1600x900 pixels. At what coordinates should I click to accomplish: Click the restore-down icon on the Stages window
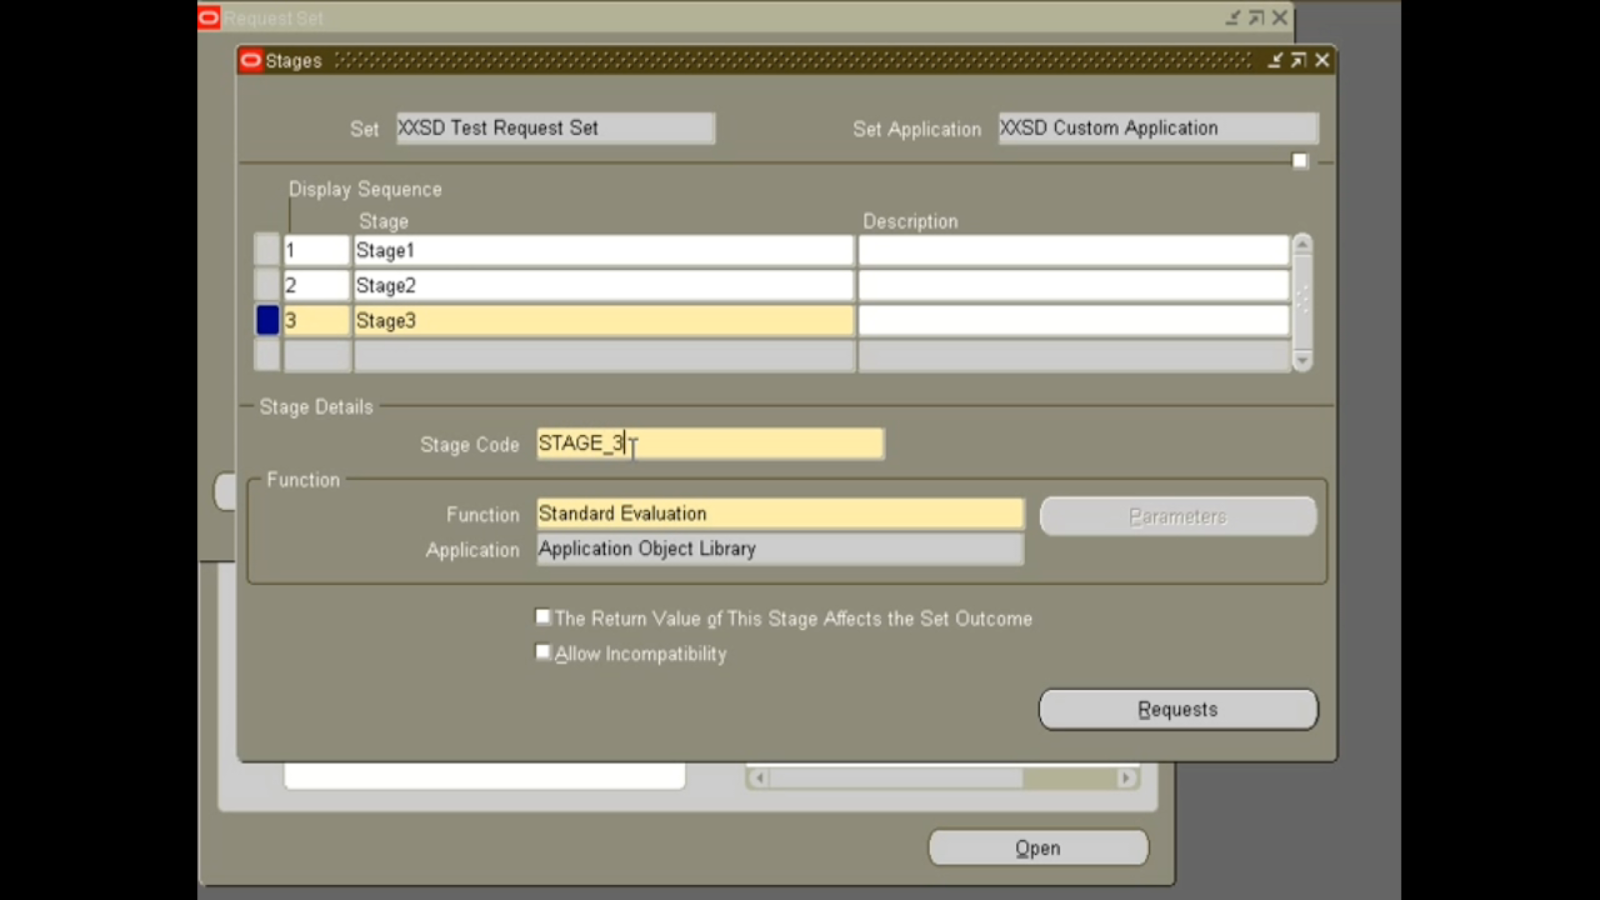pyautogui.click(x=1275, y=61)
